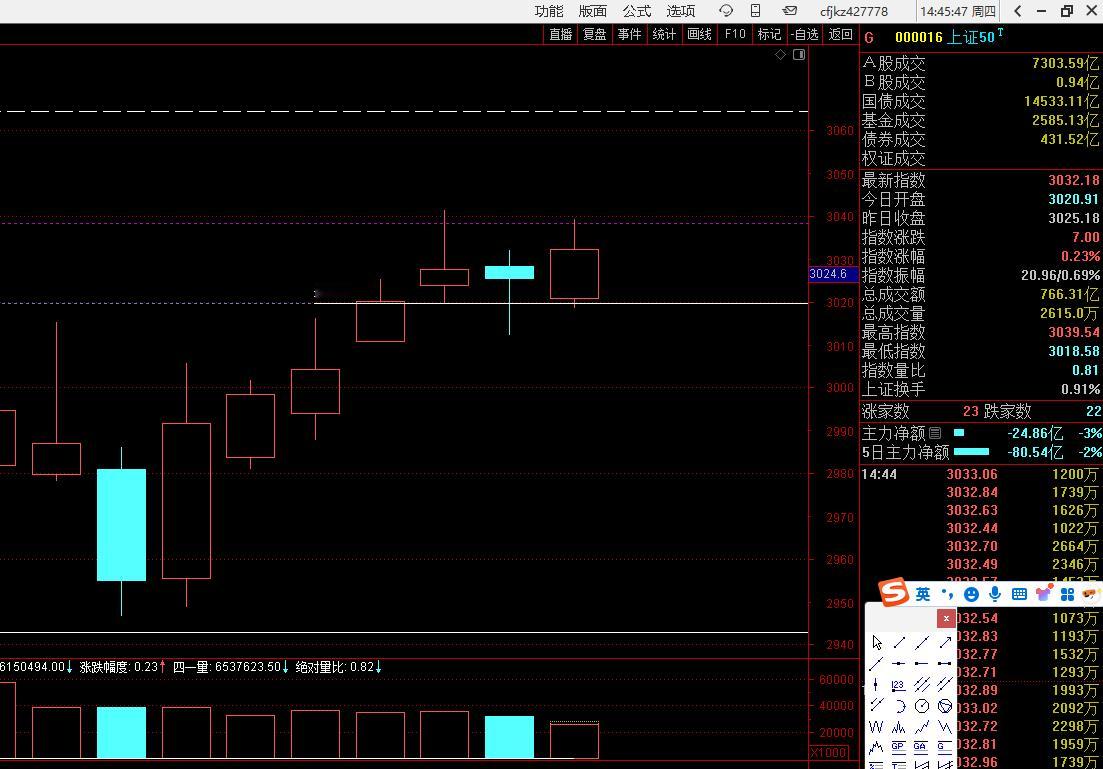Click the account name cfjkz427778

click(854, 11)
